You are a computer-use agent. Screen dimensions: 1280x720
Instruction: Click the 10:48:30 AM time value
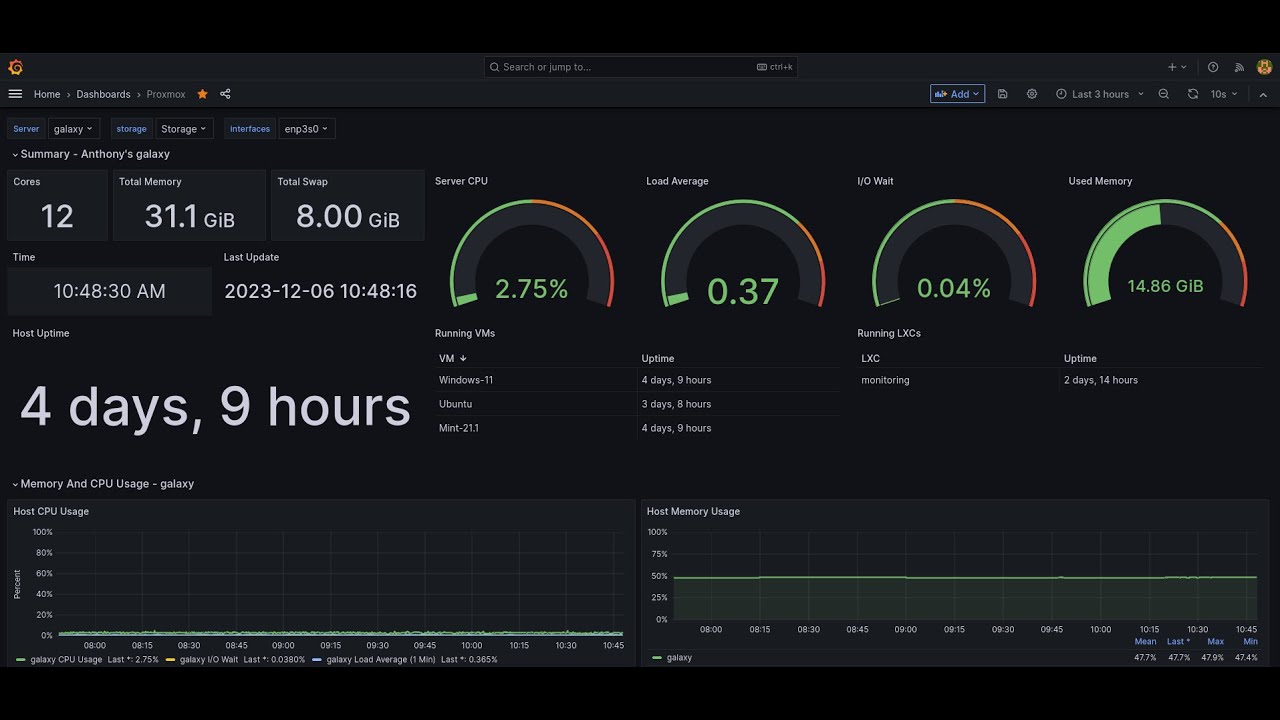[x=109, y=291]
